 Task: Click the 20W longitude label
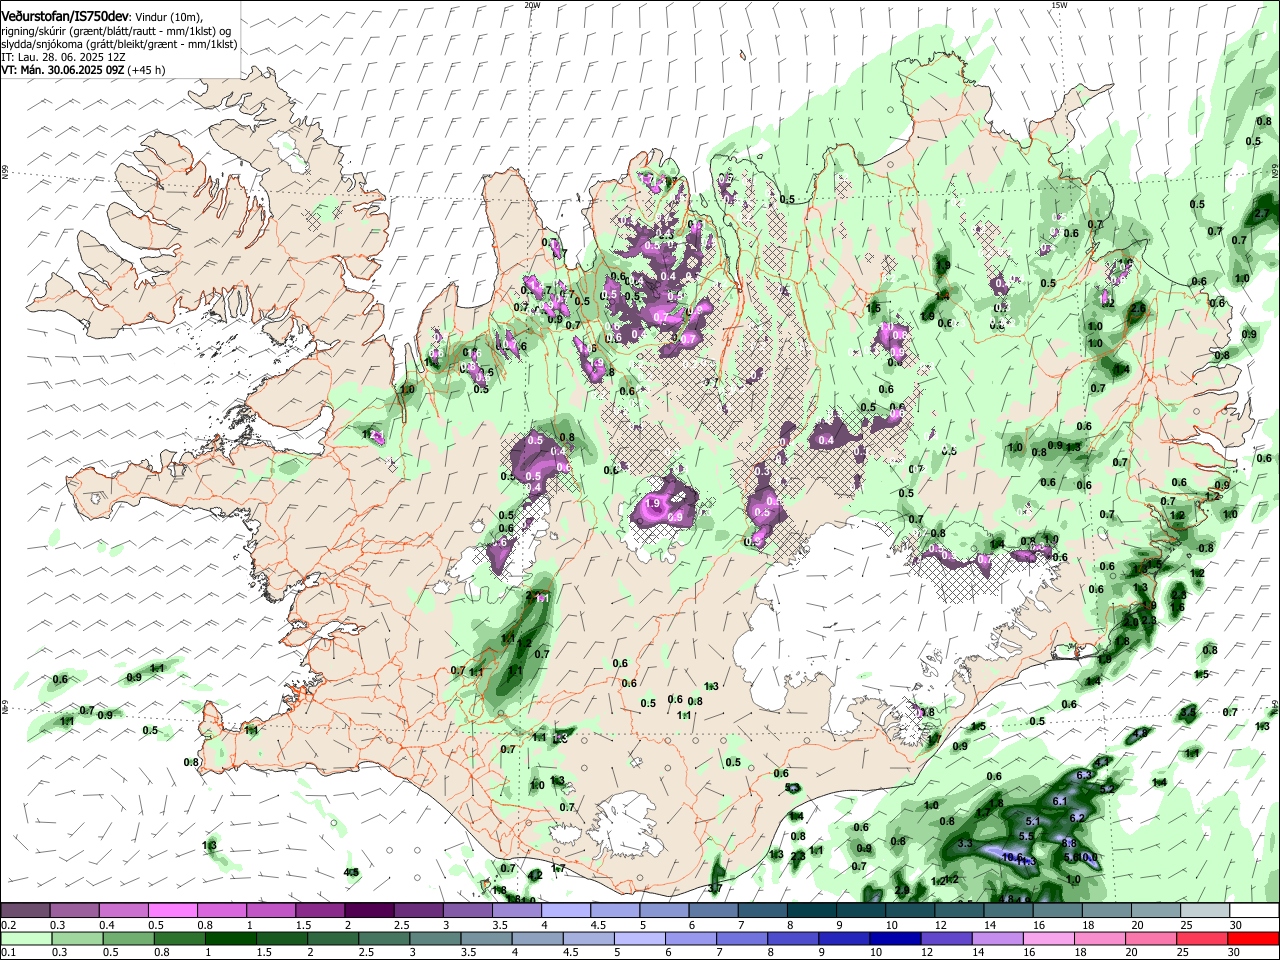[x=532, y=5]
